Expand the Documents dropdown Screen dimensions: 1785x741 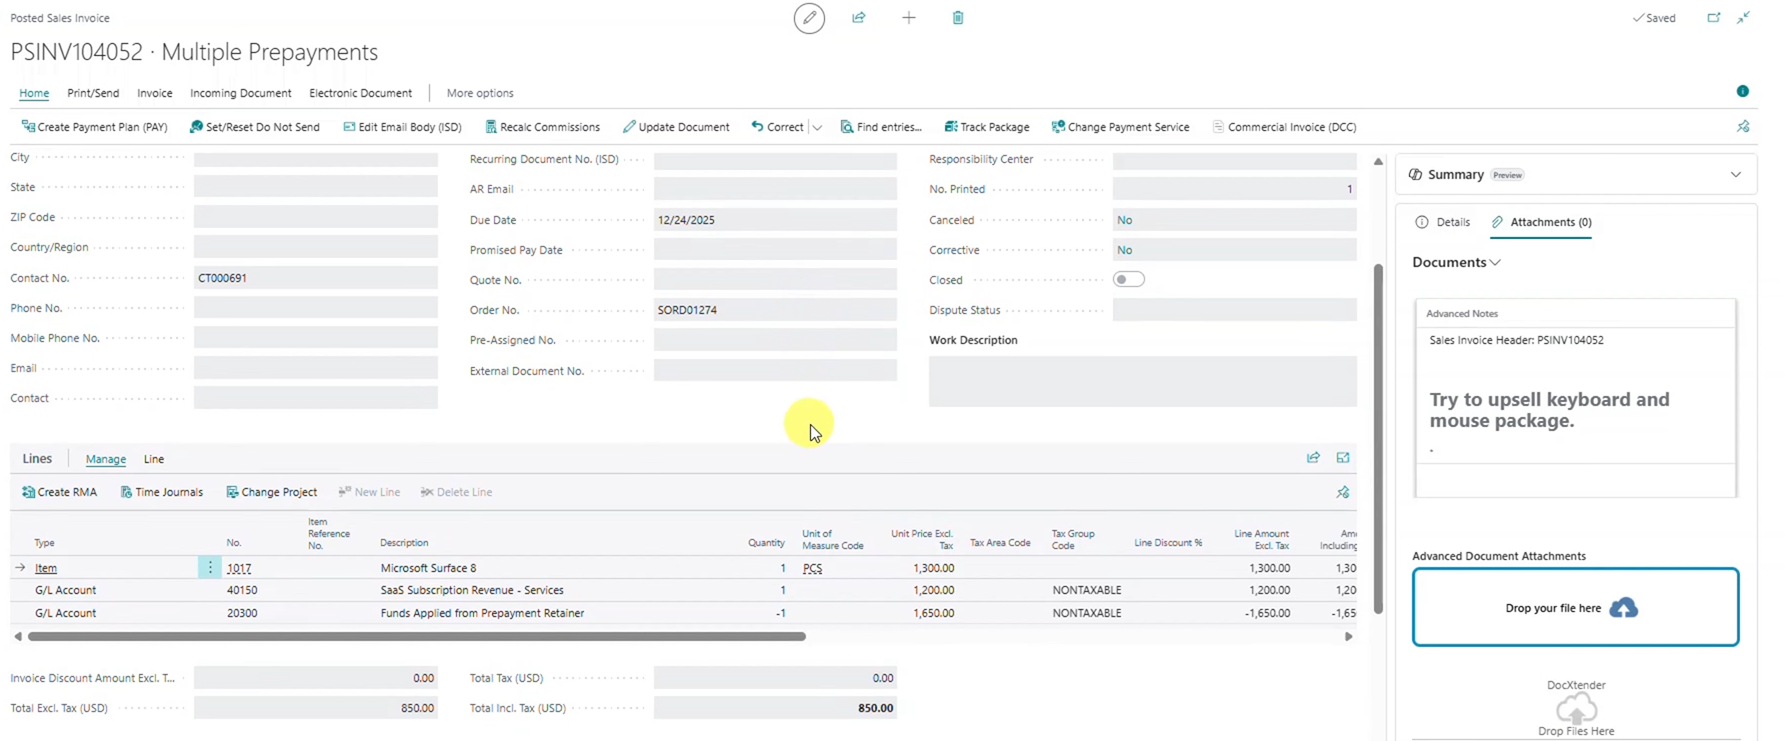(x=1457, y=262)
